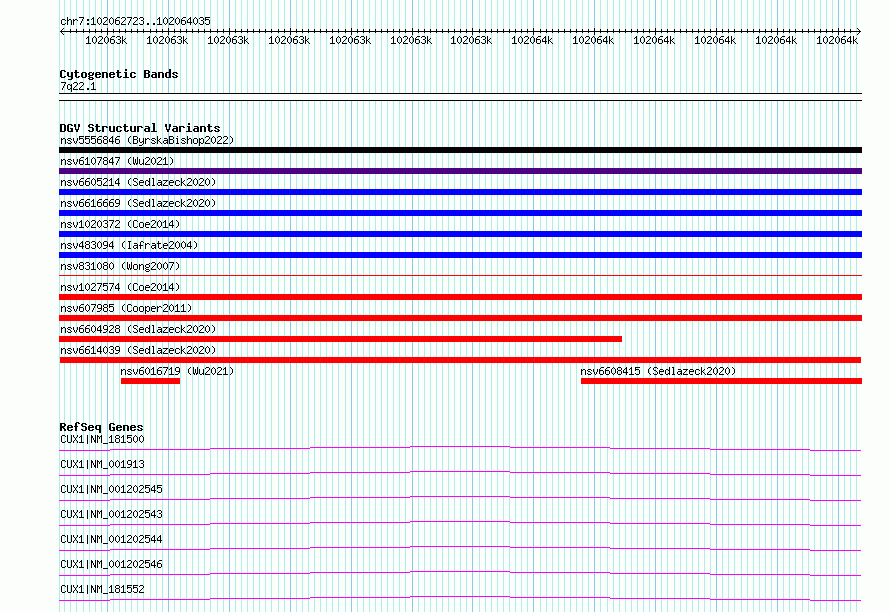The width and height of the screenshot is (890, 612).
Task: Open transcript CUX1|NM_001202545 label
Action: pyautogui.click(x=111, y=489)
